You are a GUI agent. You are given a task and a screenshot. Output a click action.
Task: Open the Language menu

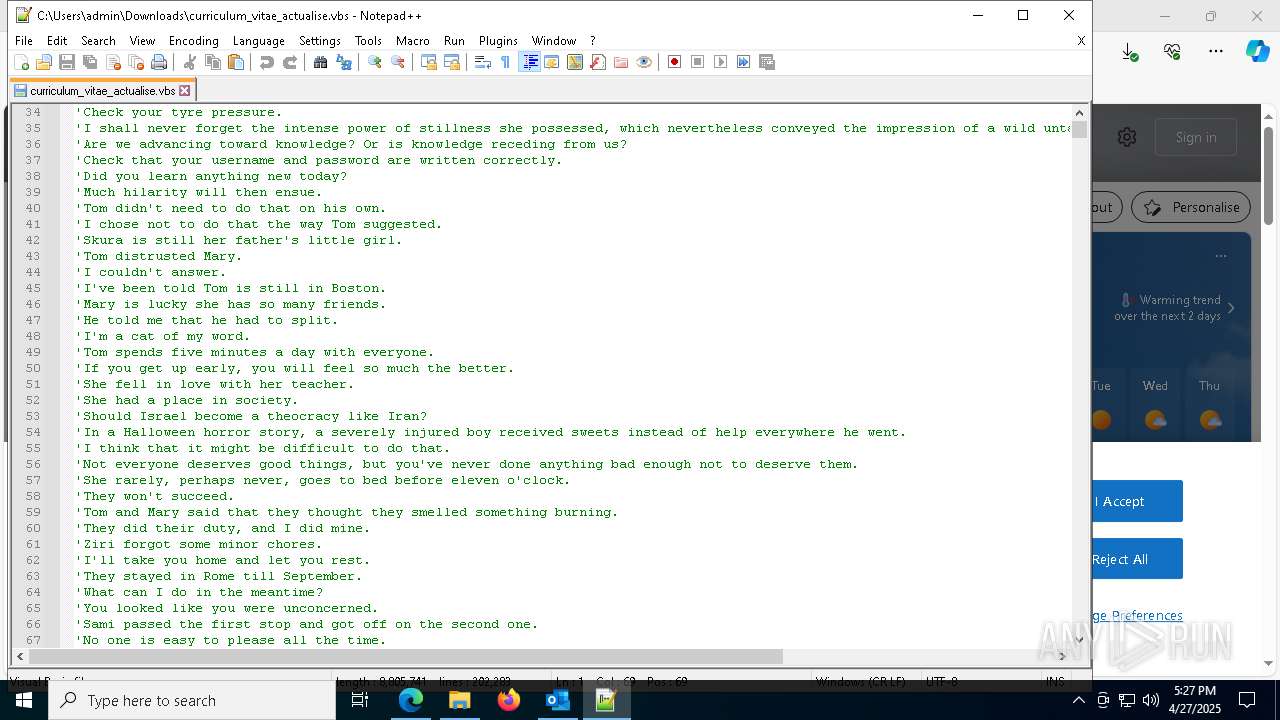(x=259, y=41)
